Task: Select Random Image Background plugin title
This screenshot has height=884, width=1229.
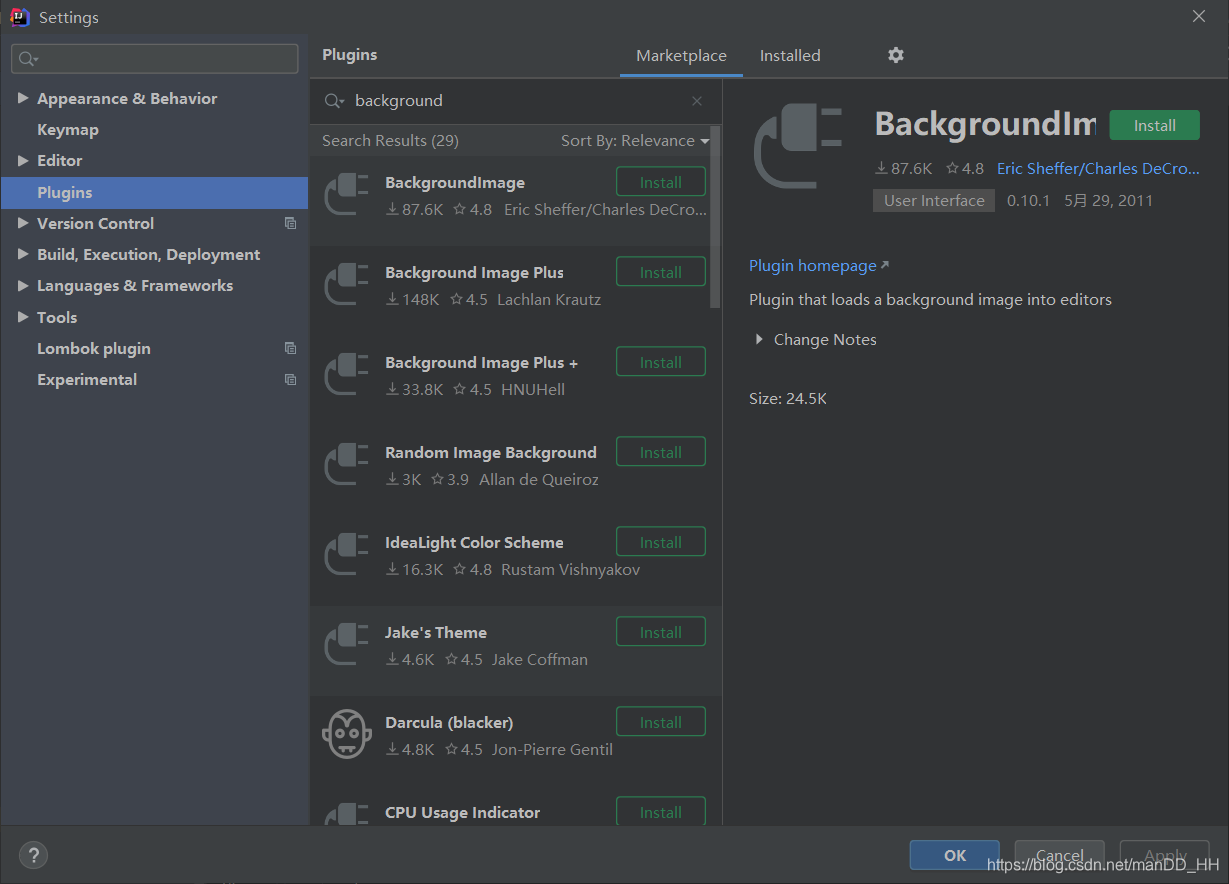Action: pyautogui.click(x=491, y=452)
